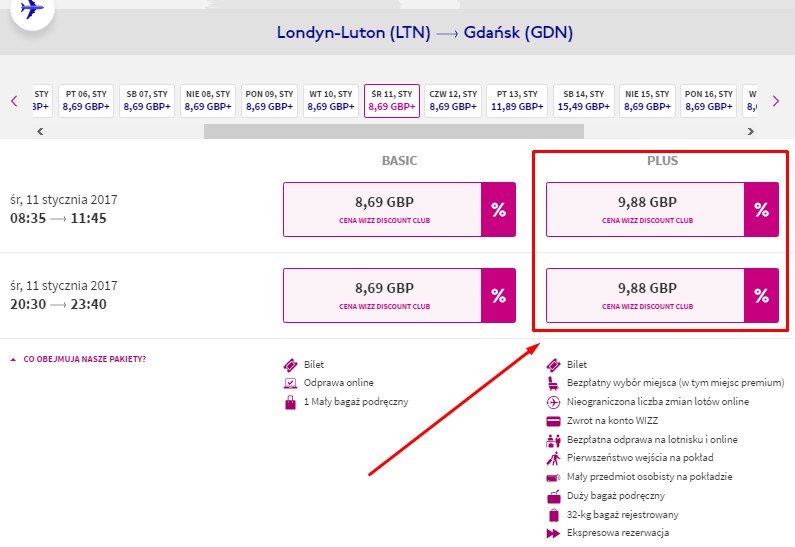795x547 pixels.
Task: Click the percent icon for 20:30 BASIC fare
Action: pos(498,295)
